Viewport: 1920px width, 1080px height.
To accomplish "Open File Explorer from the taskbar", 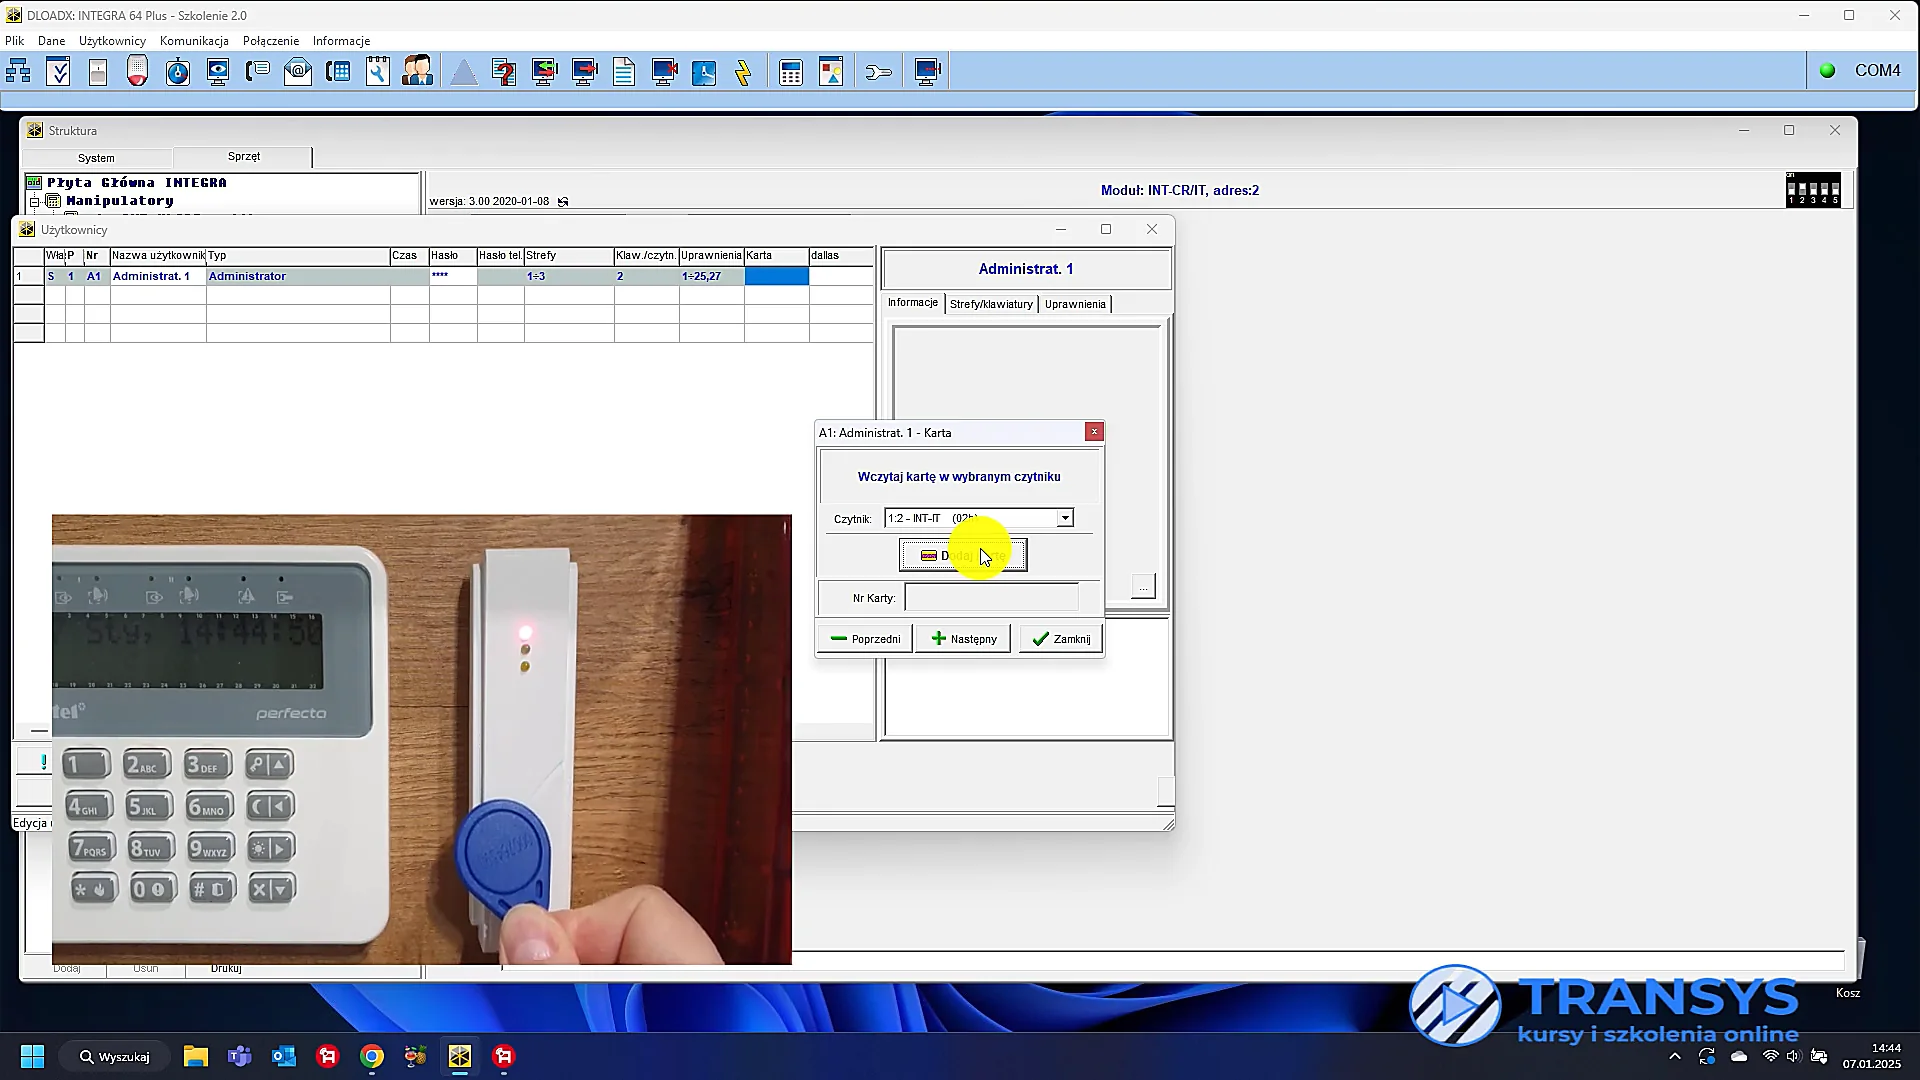I will [195, 1057].
